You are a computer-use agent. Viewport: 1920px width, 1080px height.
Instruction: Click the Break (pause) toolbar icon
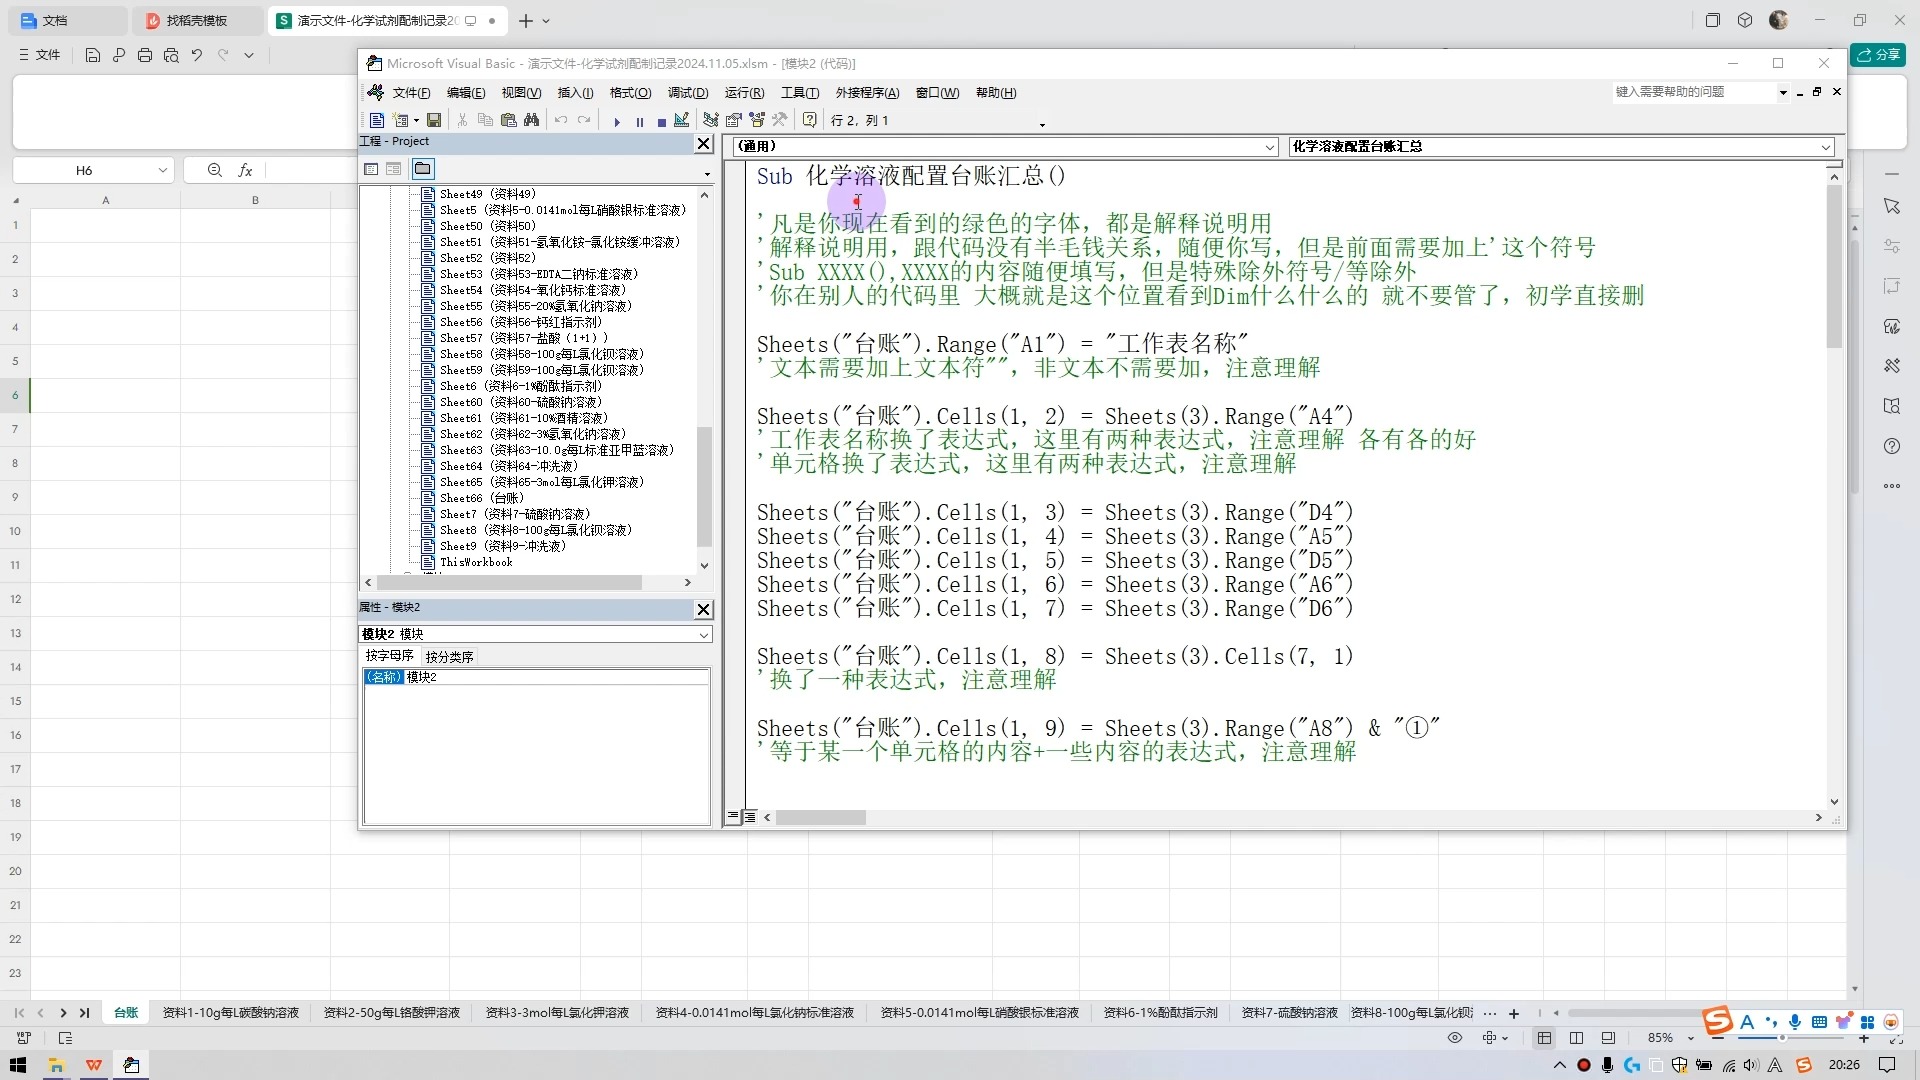tap(640, 122)
